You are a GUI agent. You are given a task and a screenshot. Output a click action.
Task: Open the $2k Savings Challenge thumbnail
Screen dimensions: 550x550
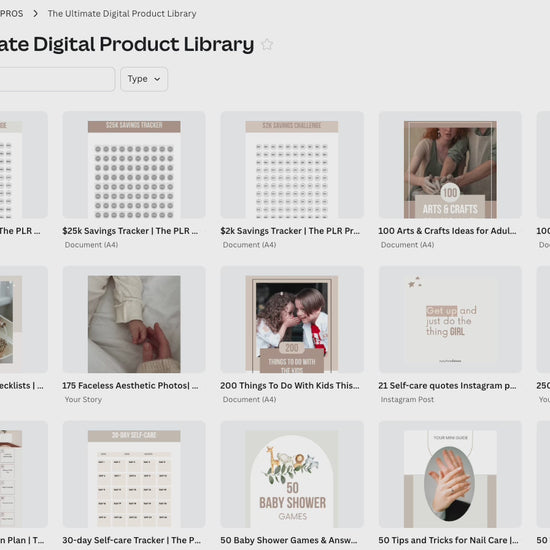click(292, 165)
